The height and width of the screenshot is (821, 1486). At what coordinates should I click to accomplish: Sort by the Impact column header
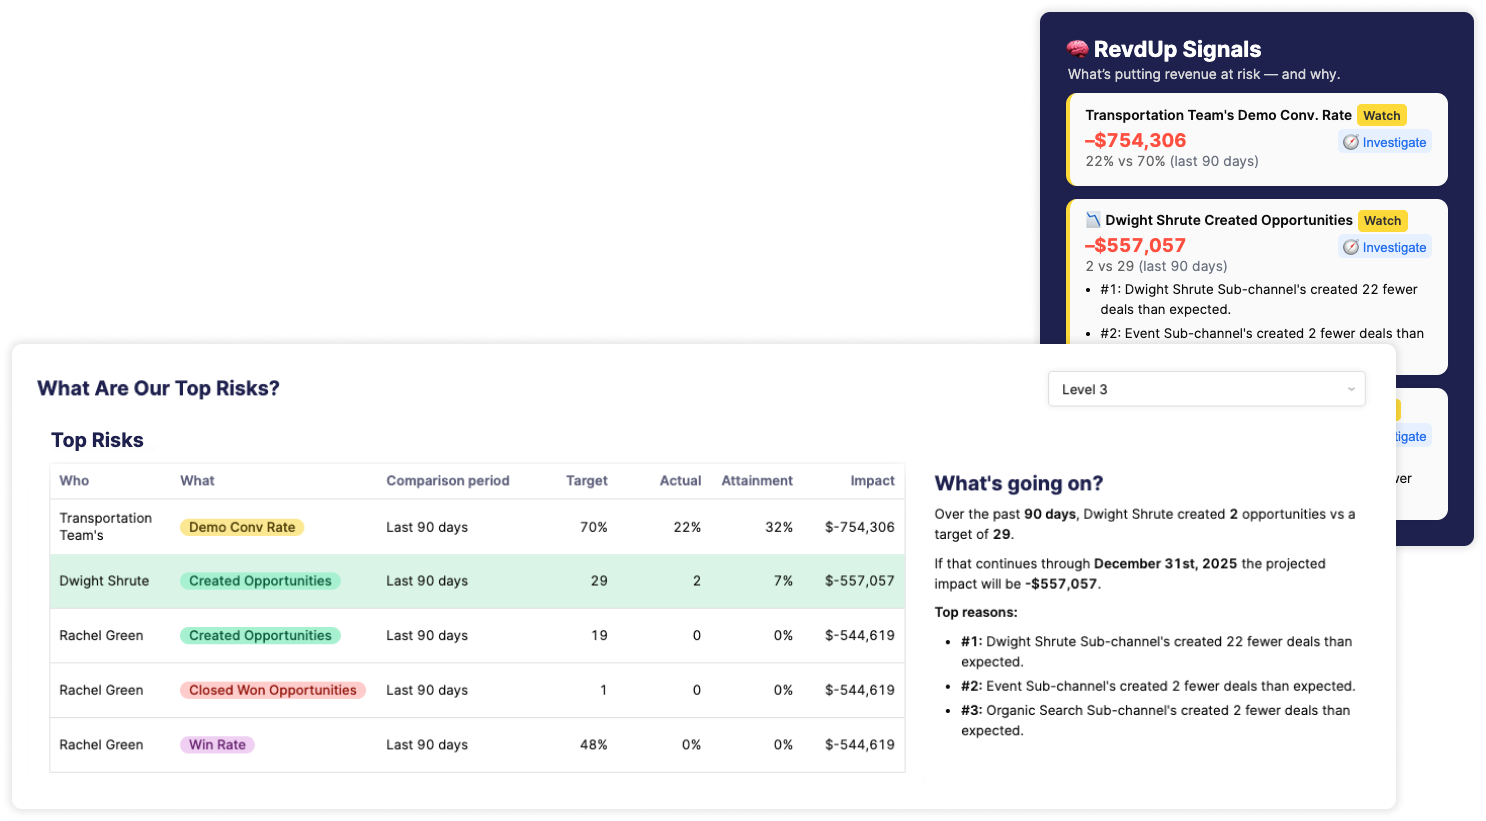872,481
